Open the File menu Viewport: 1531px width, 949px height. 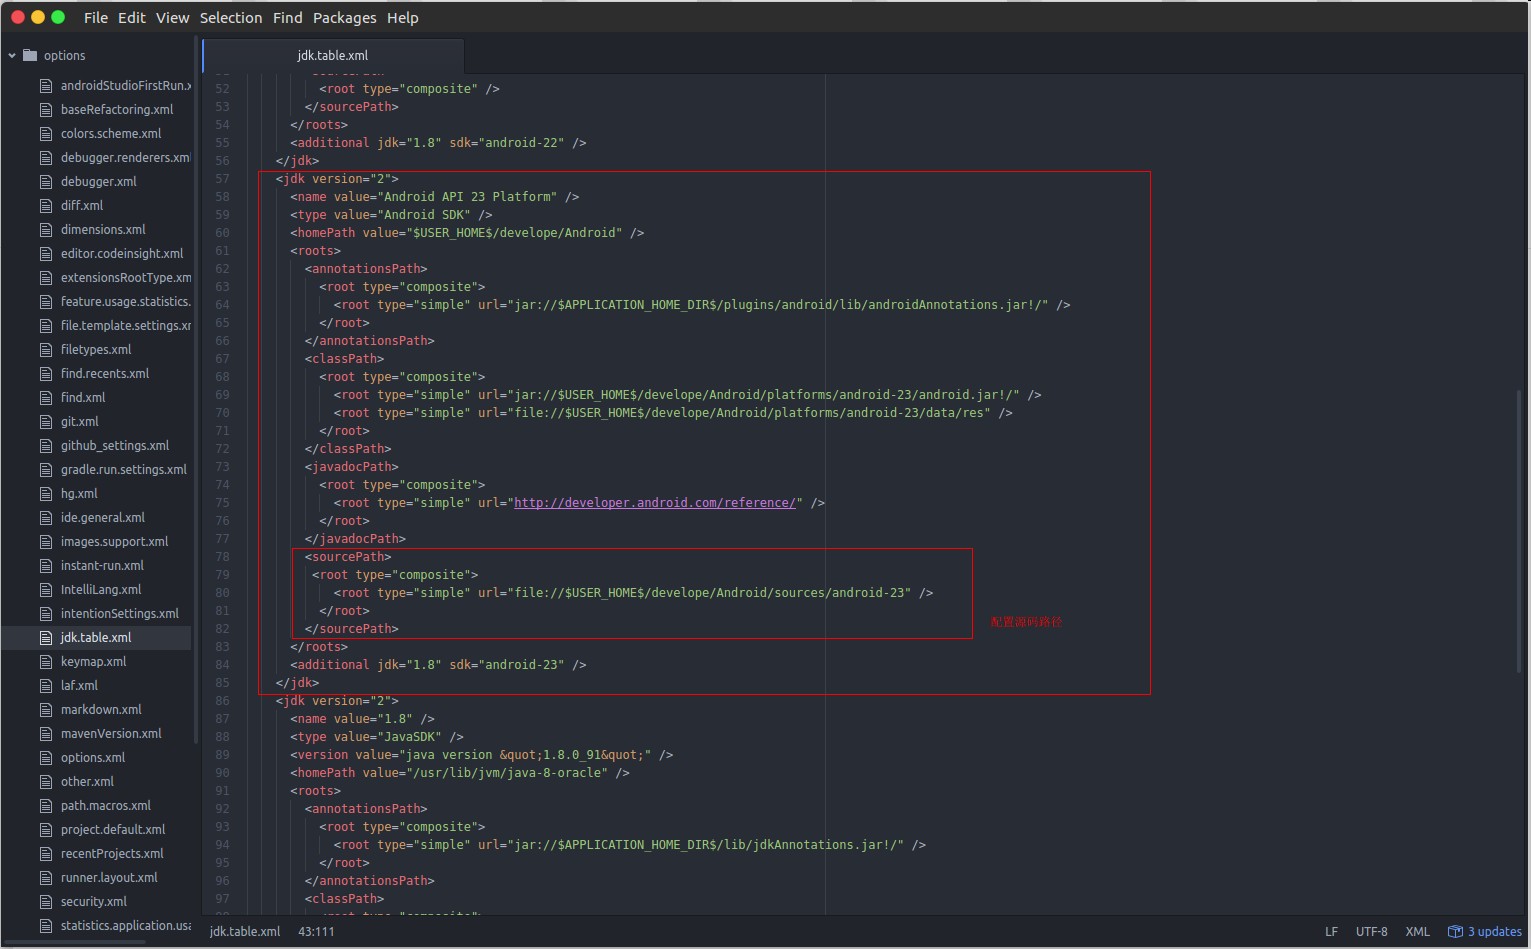click(x=96, y=18)
